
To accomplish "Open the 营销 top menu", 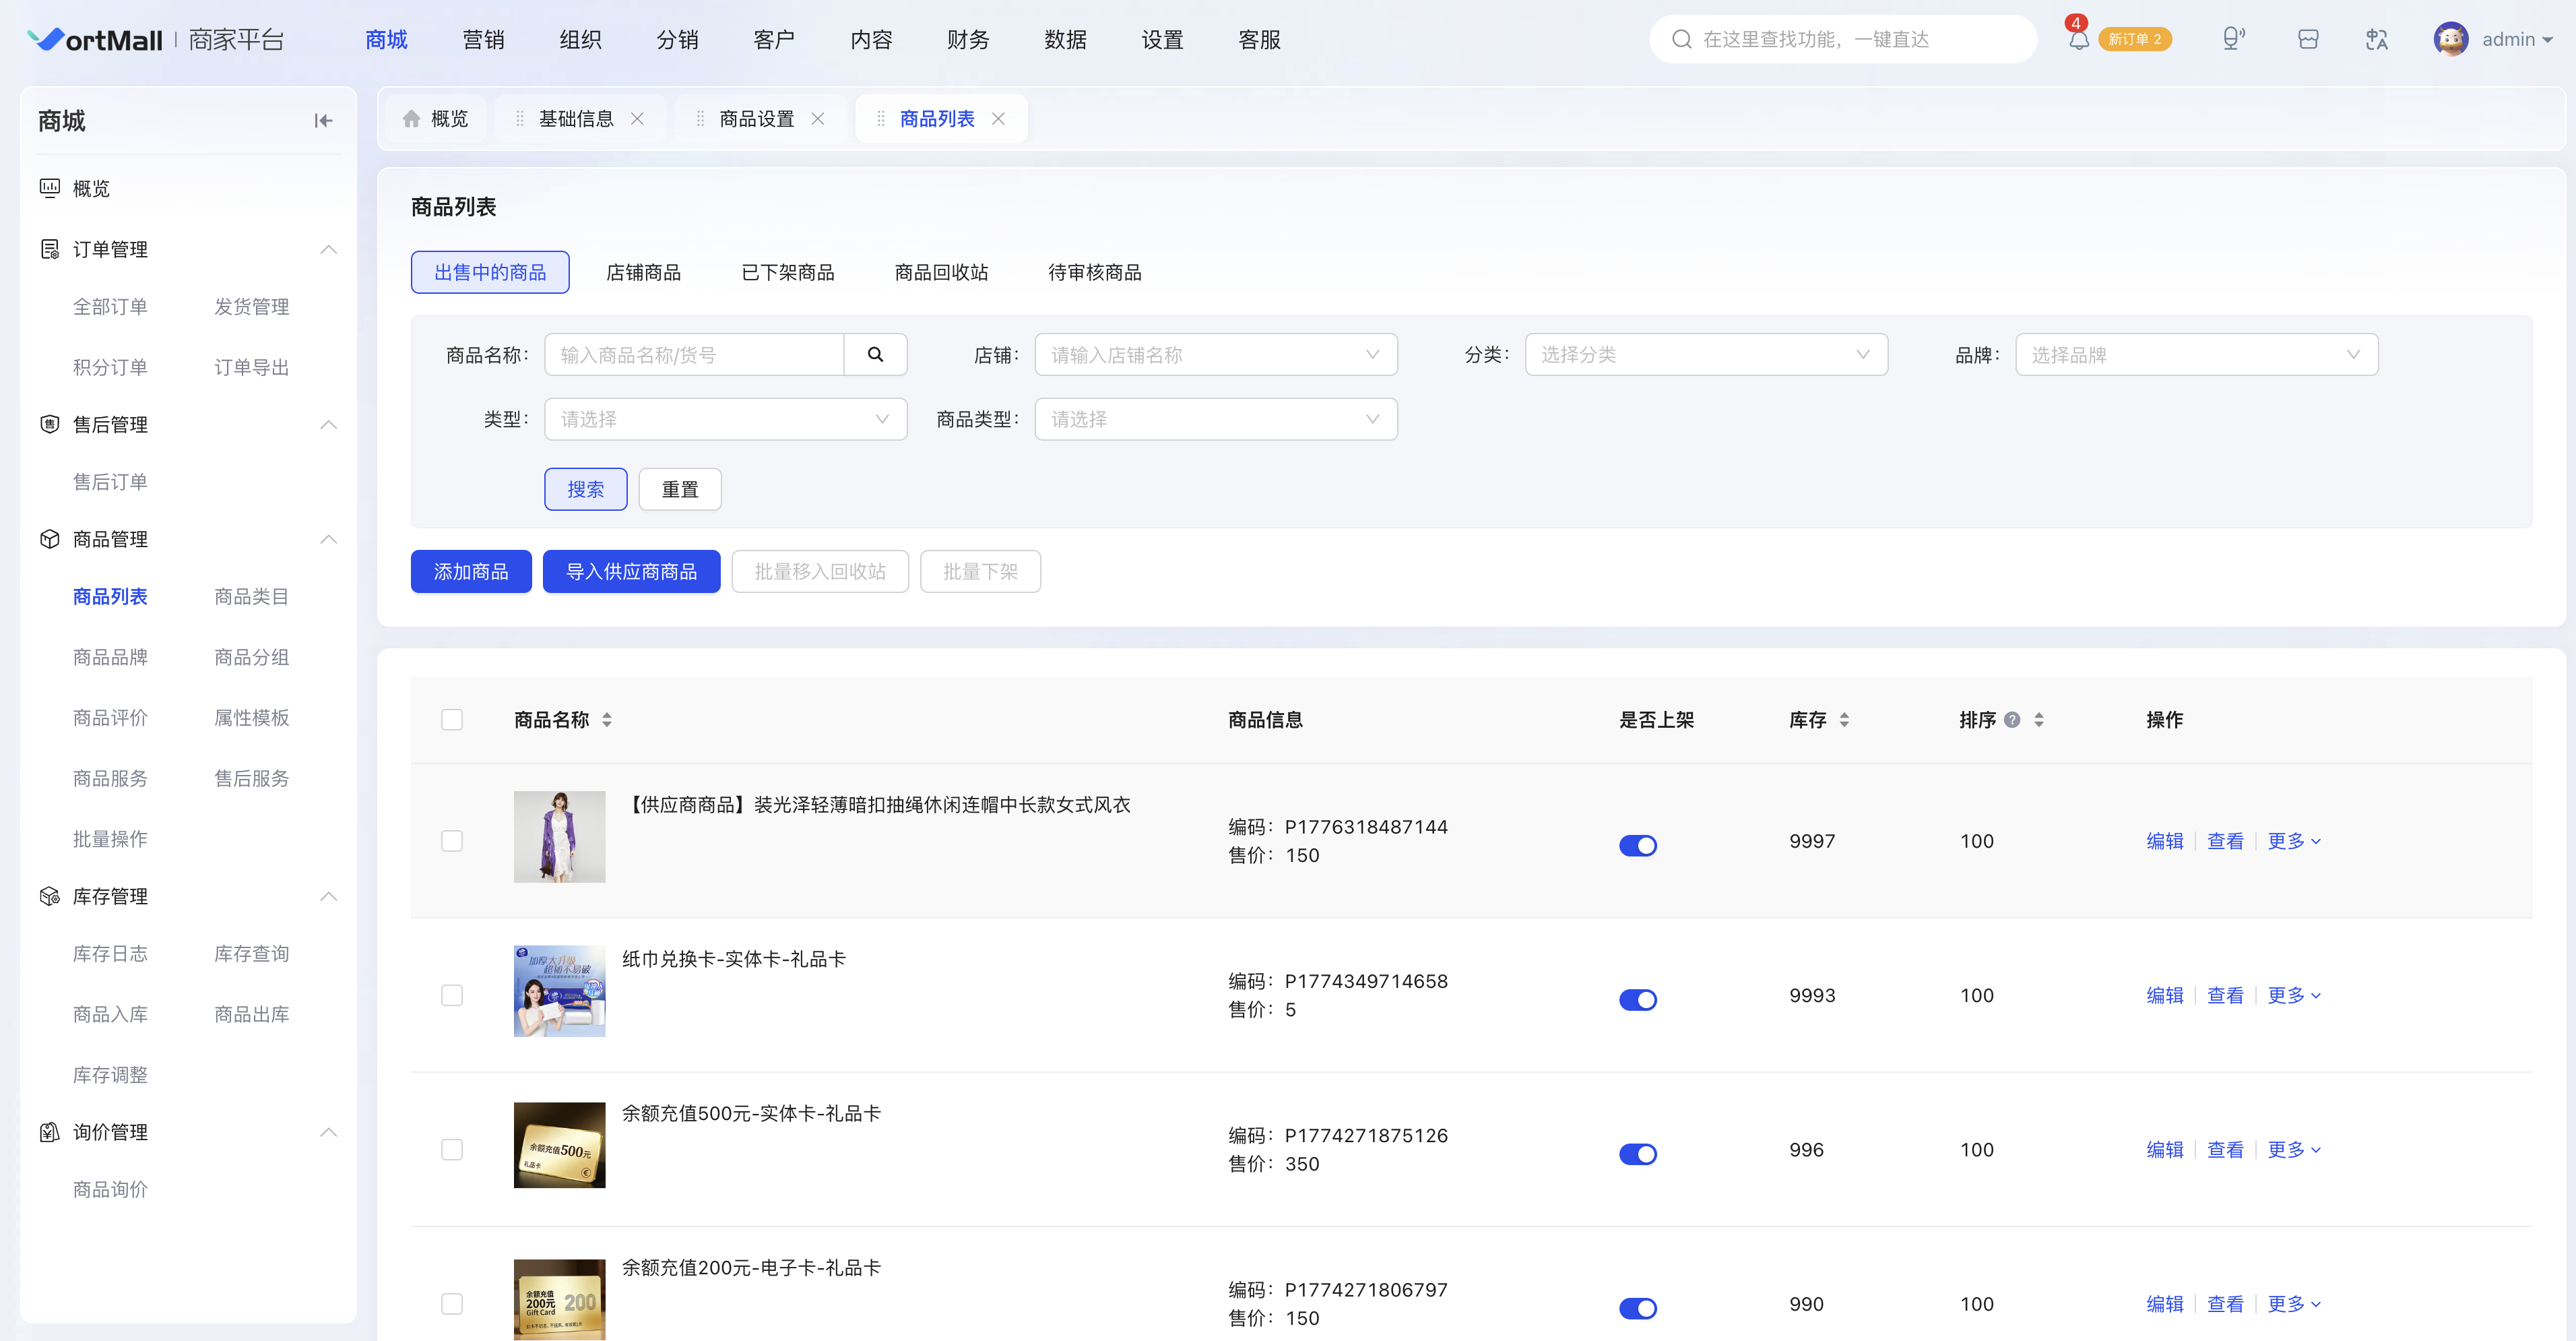I will coord(483,40).
